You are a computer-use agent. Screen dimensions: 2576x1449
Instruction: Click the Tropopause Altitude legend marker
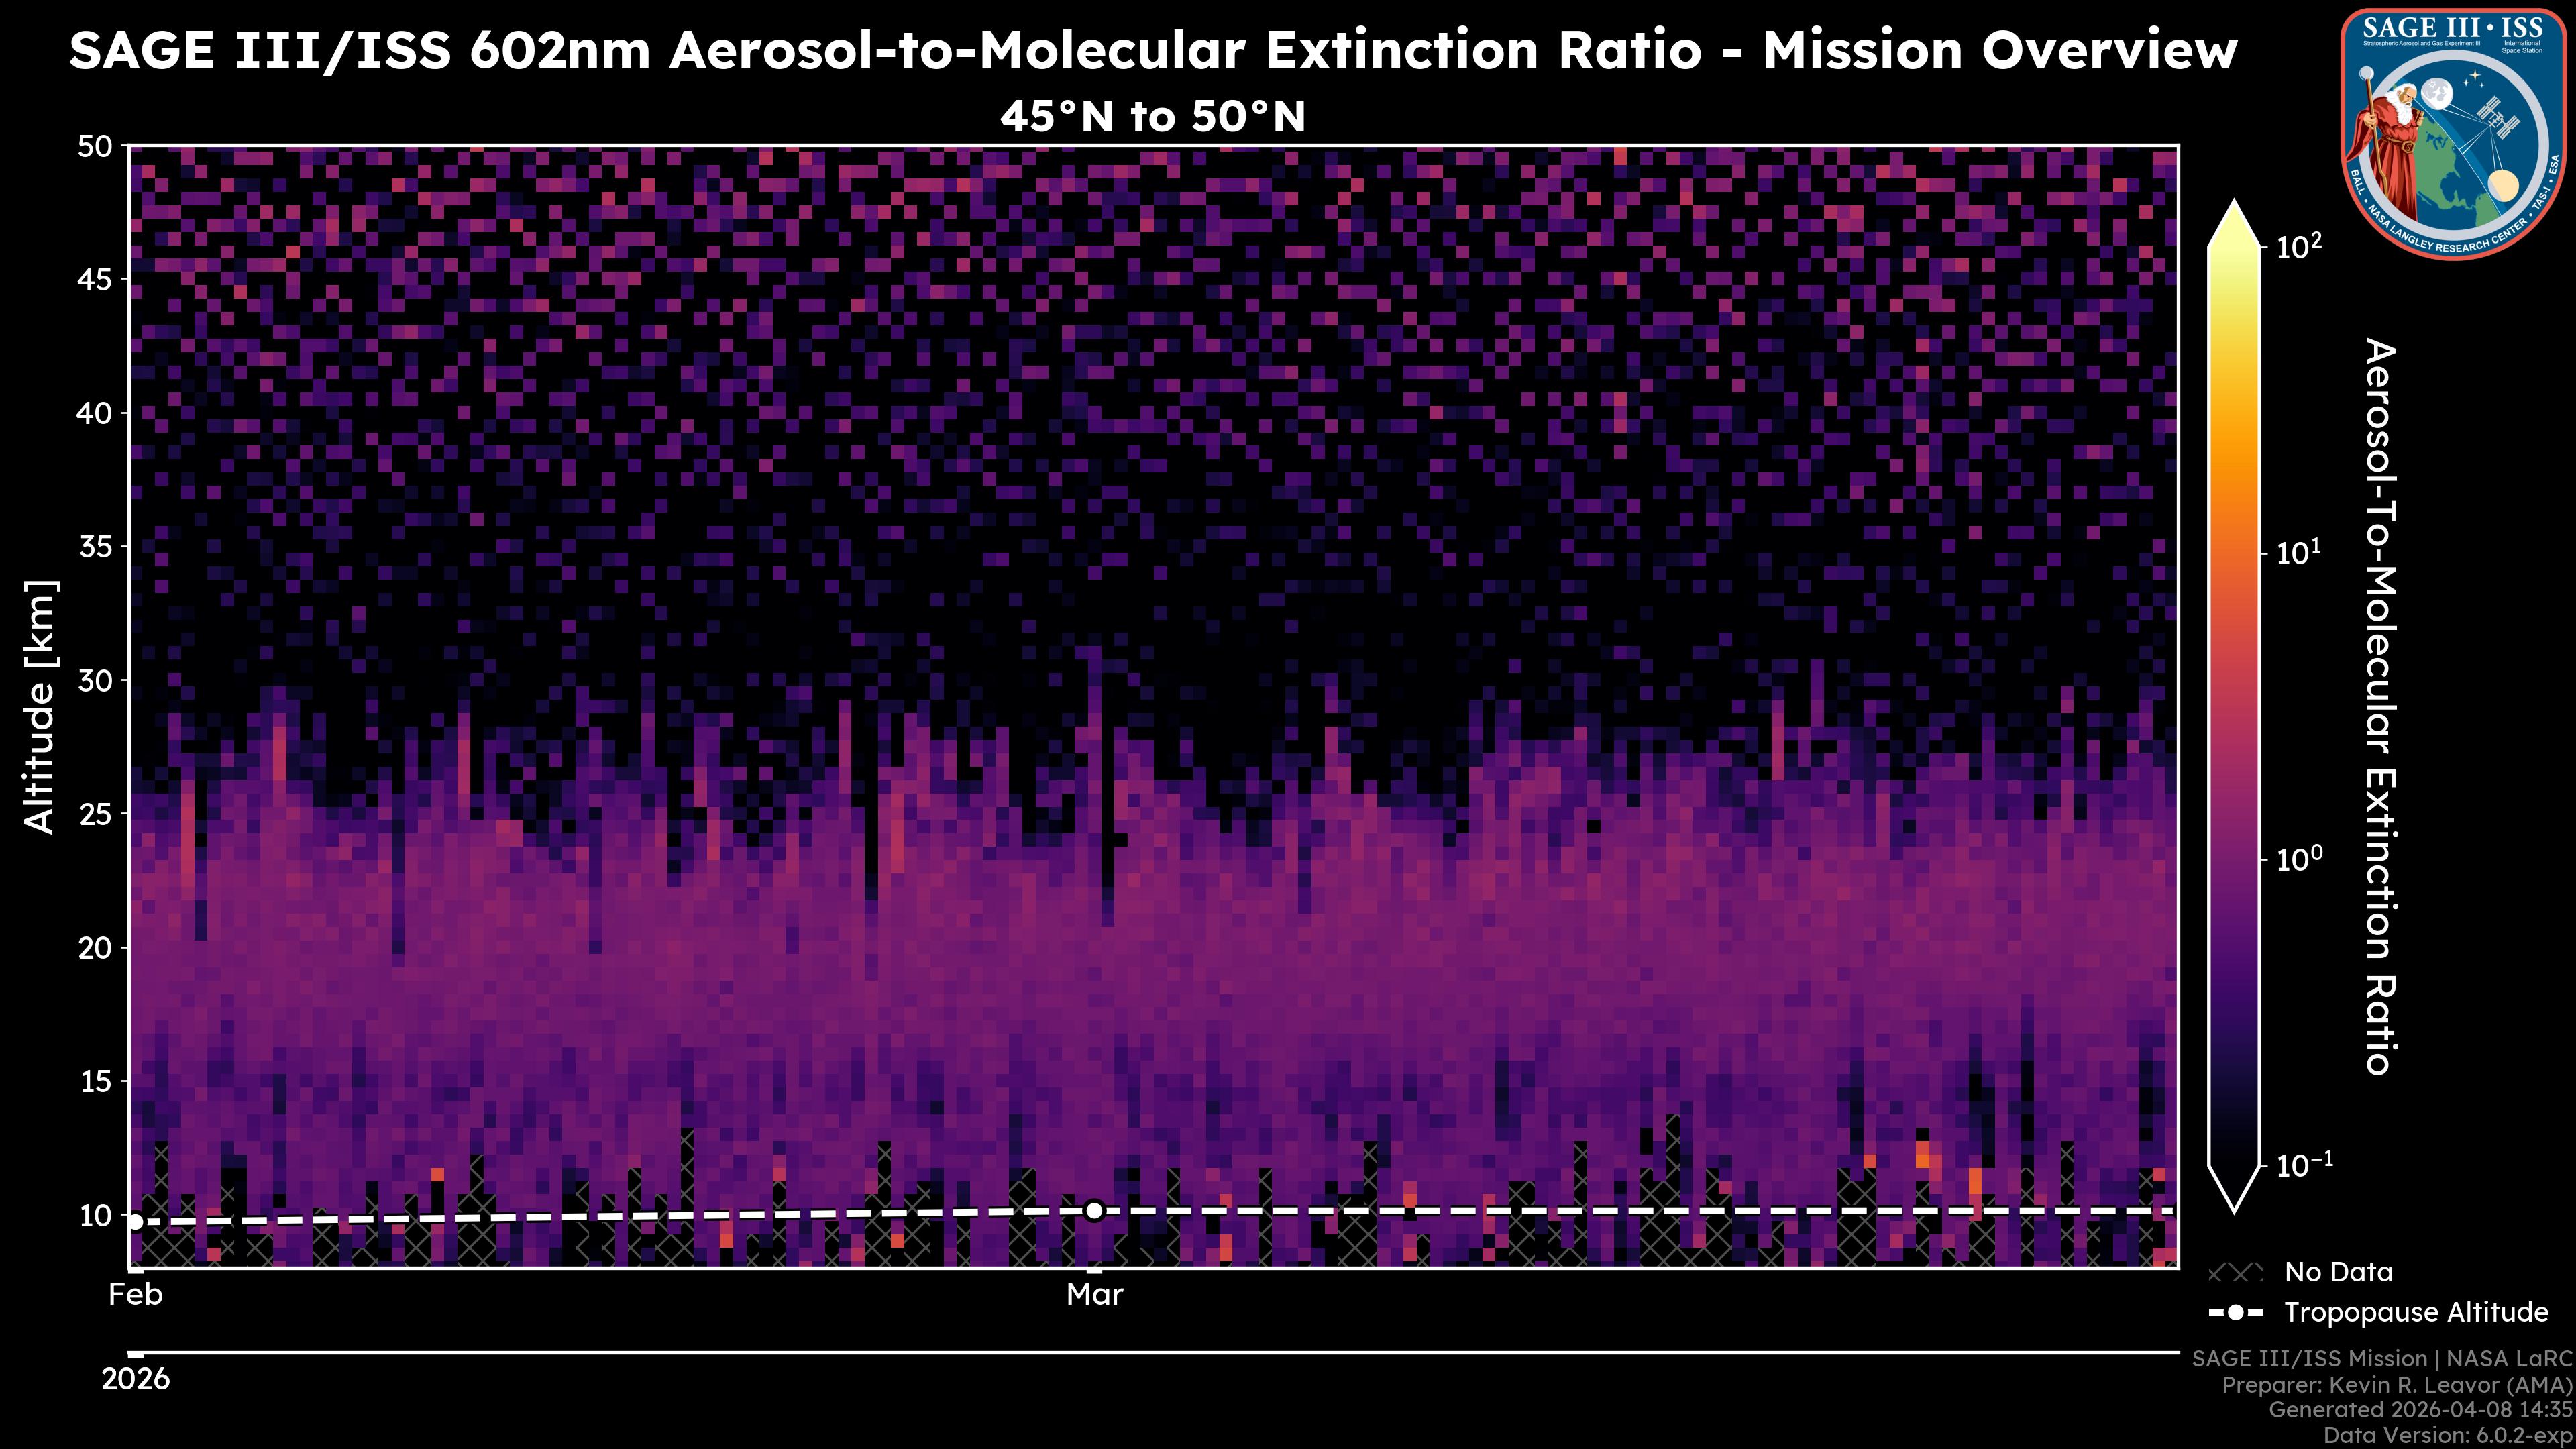click(2235, 1312)
